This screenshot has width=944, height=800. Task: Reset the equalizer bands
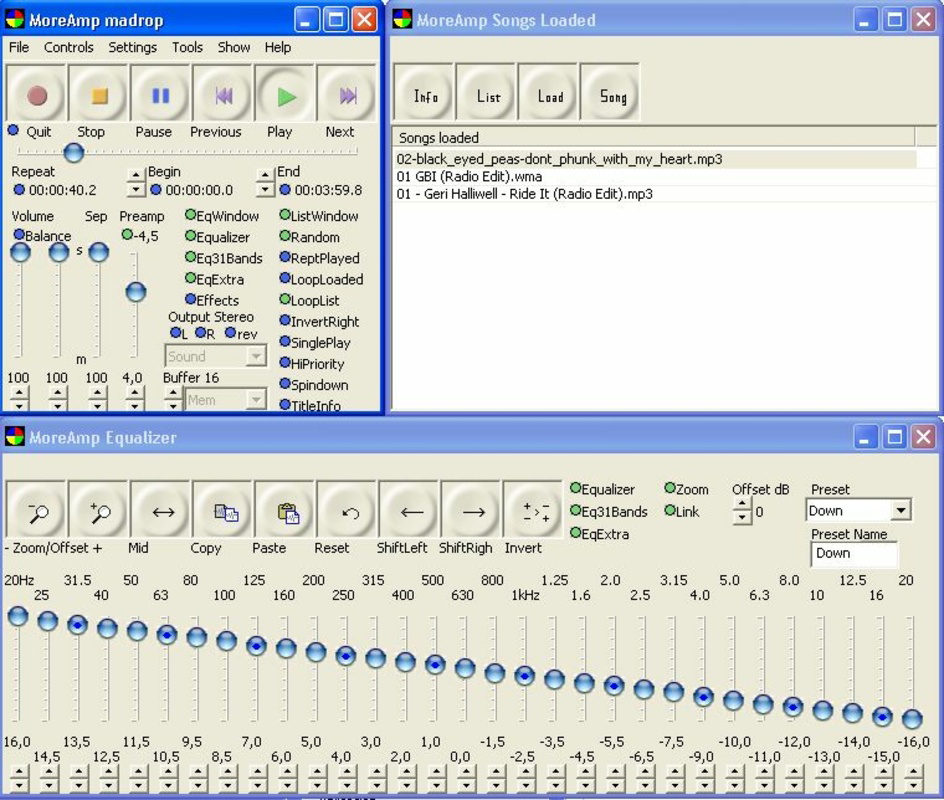pos(347,511)
